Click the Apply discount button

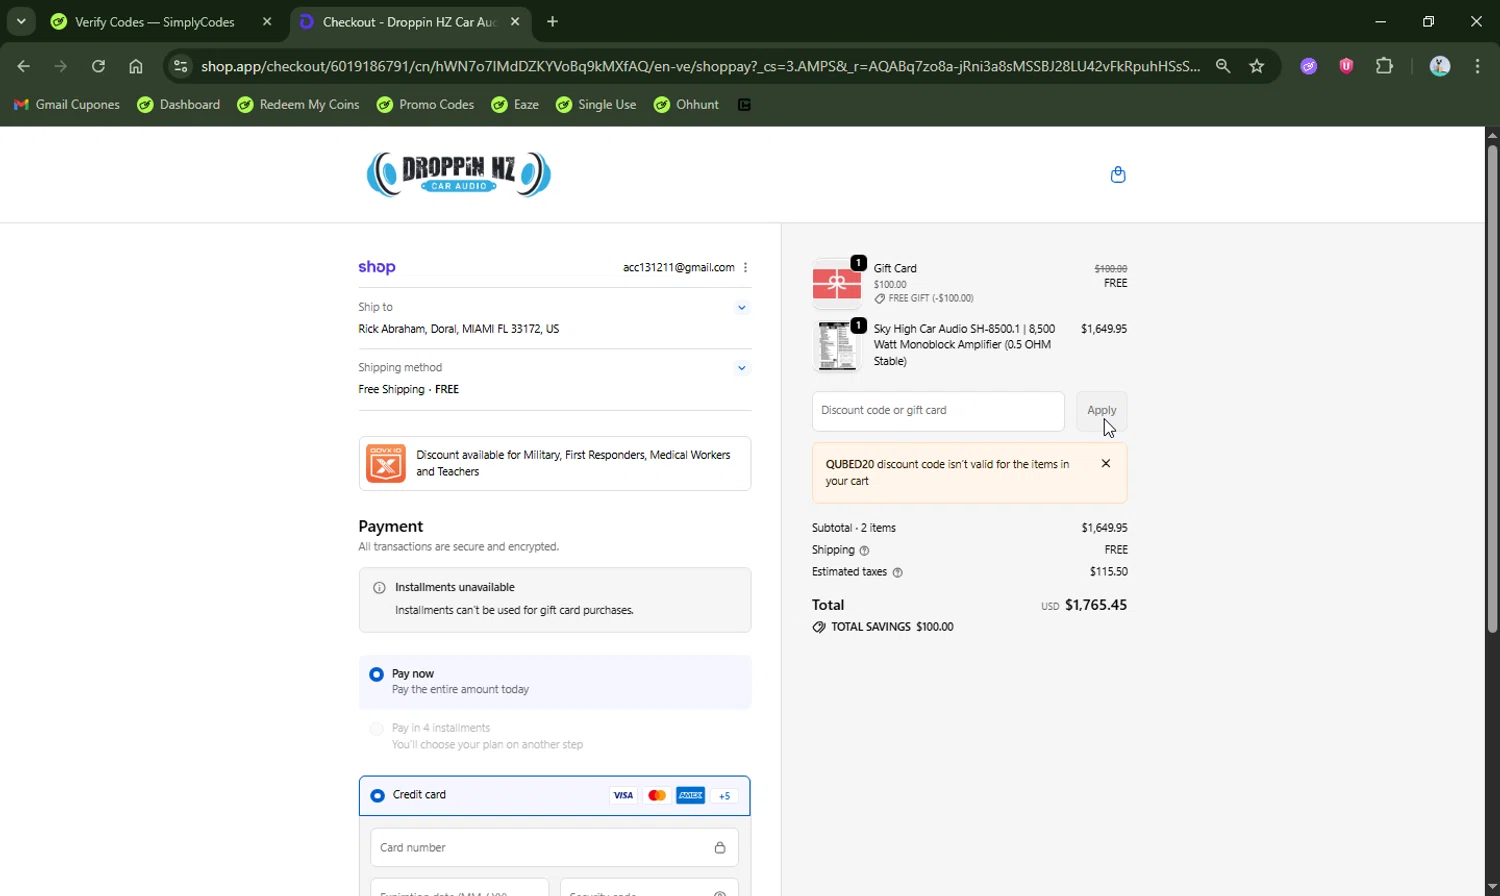(1102, 411)
